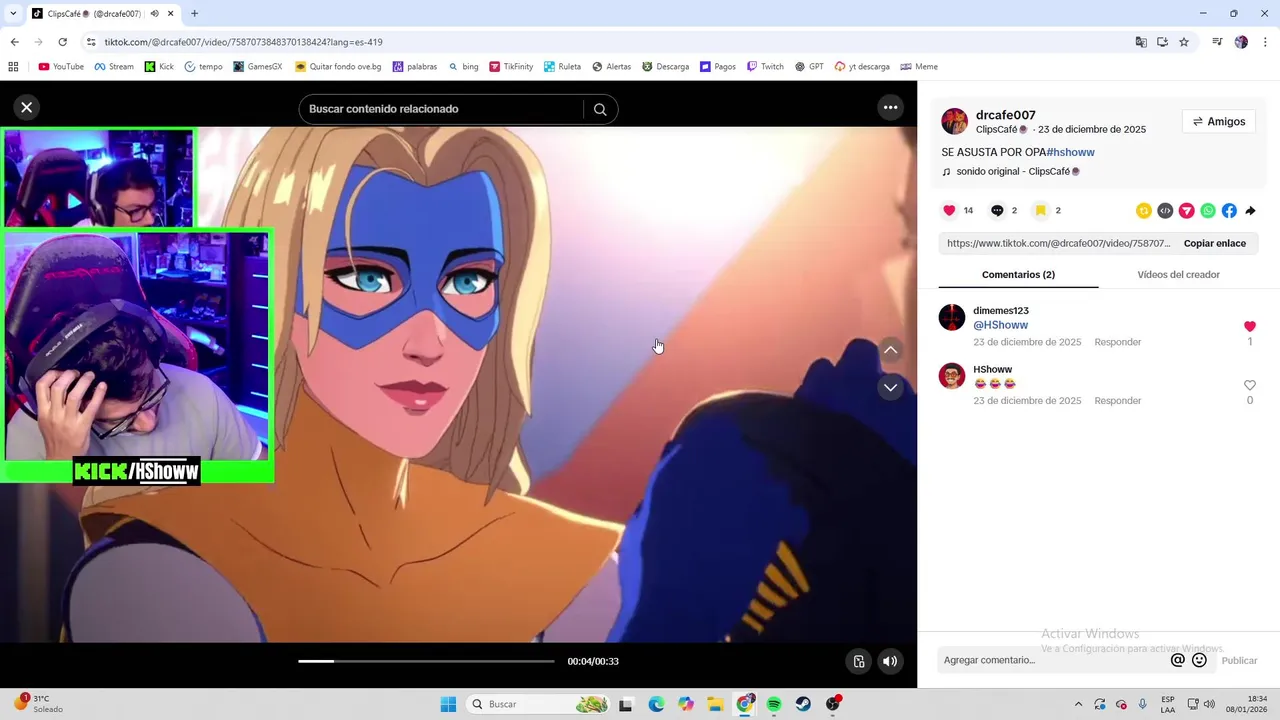The width and height of the screenshot is (1280, 720).
Task: Open the apps grid in bookmarks bar
Action: [x=13, y=67]
